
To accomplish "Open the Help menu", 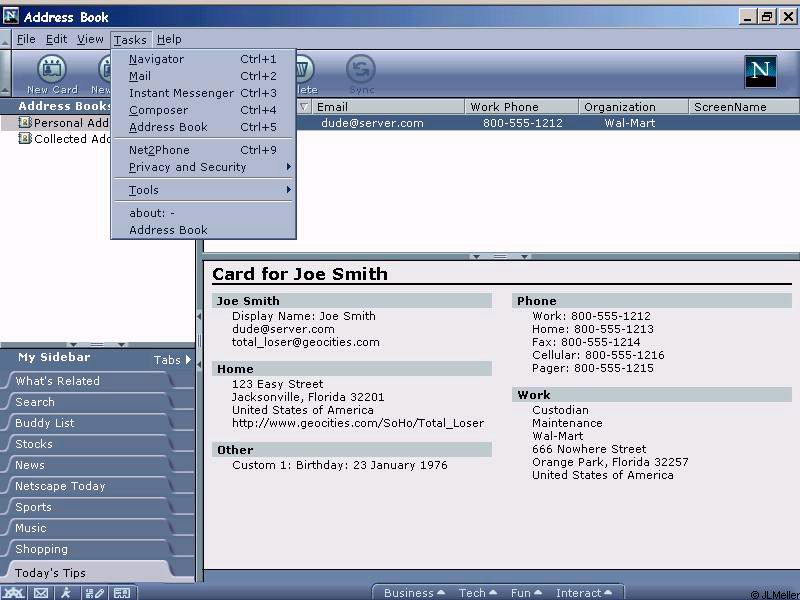I will [169, 39].
